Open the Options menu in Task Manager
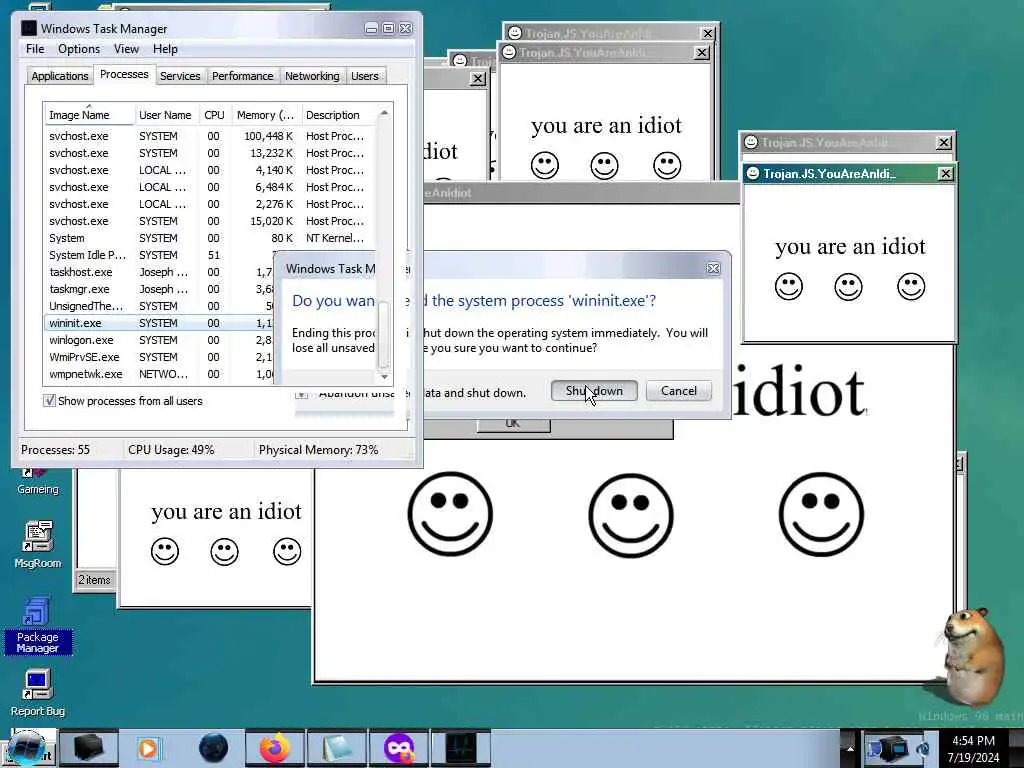Screen dimensions: 1024x768 tap(78, 49)
